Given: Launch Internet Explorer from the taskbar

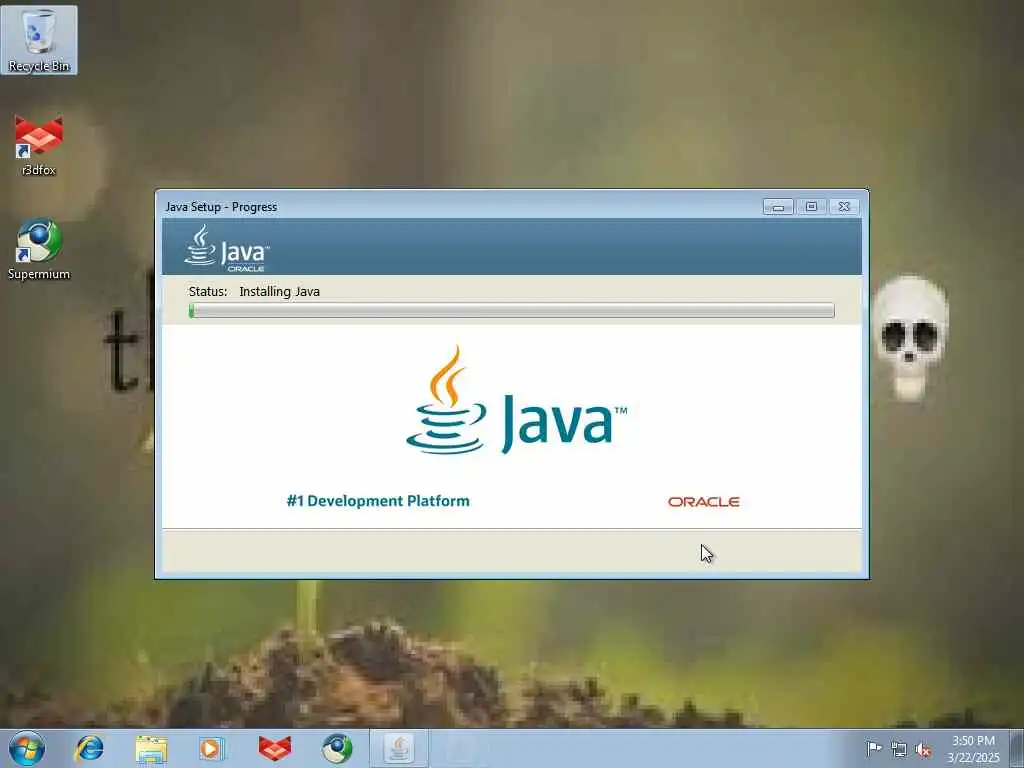Looking at the screenshot, I should [89, 748].
